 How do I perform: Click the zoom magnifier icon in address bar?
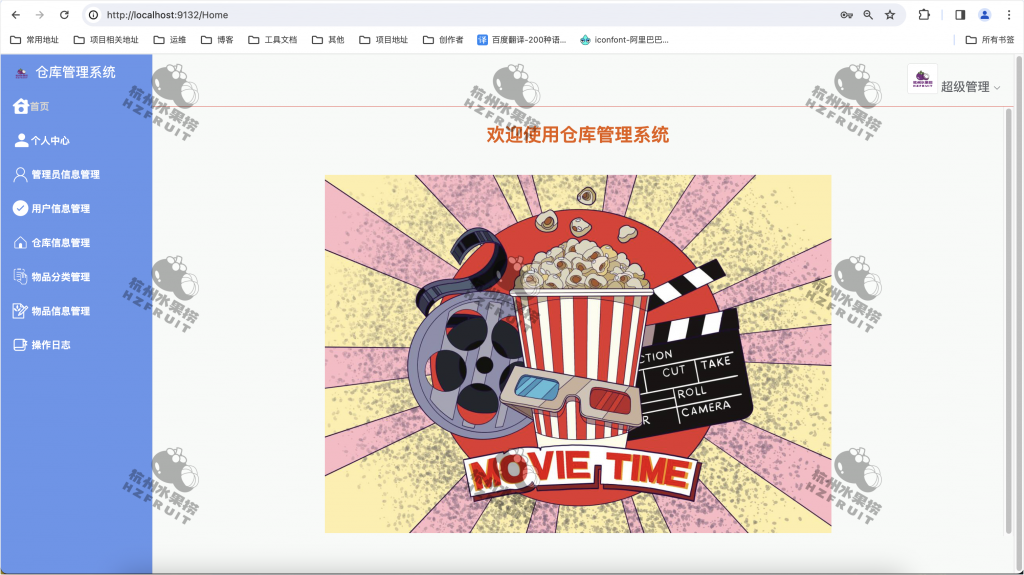pyautogui.click(x=868, y=14)
